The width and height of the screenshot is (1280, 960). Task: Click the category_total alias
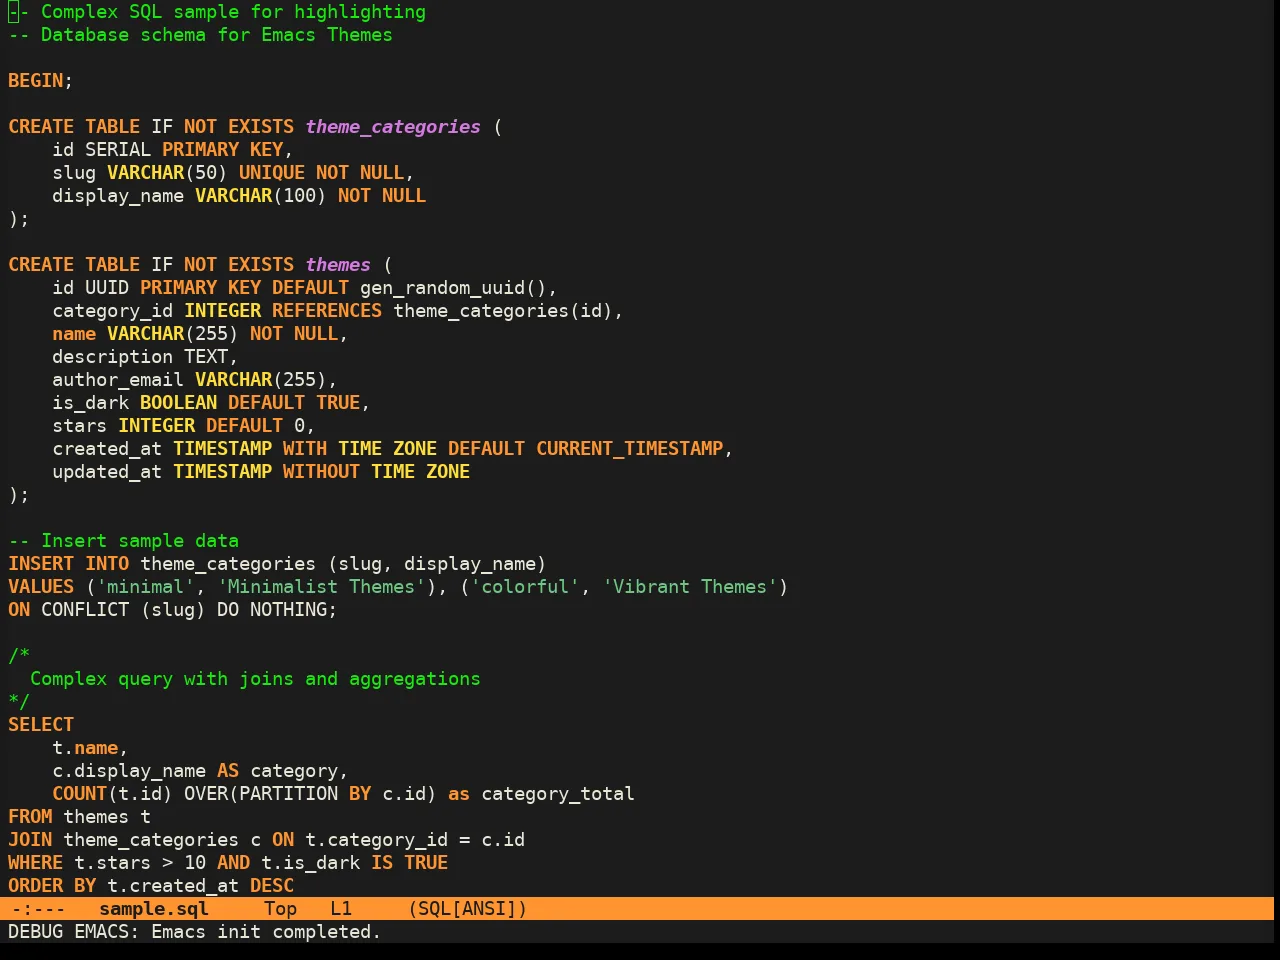pyautogui.click(x=558, y=794)
